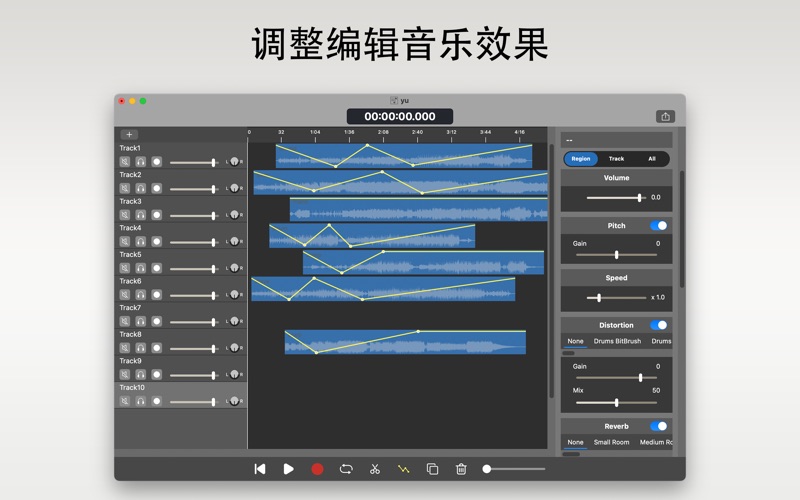Screen dimensions: 800x500
Task: Toggle the loop playback button
Action: click(346, 469)
